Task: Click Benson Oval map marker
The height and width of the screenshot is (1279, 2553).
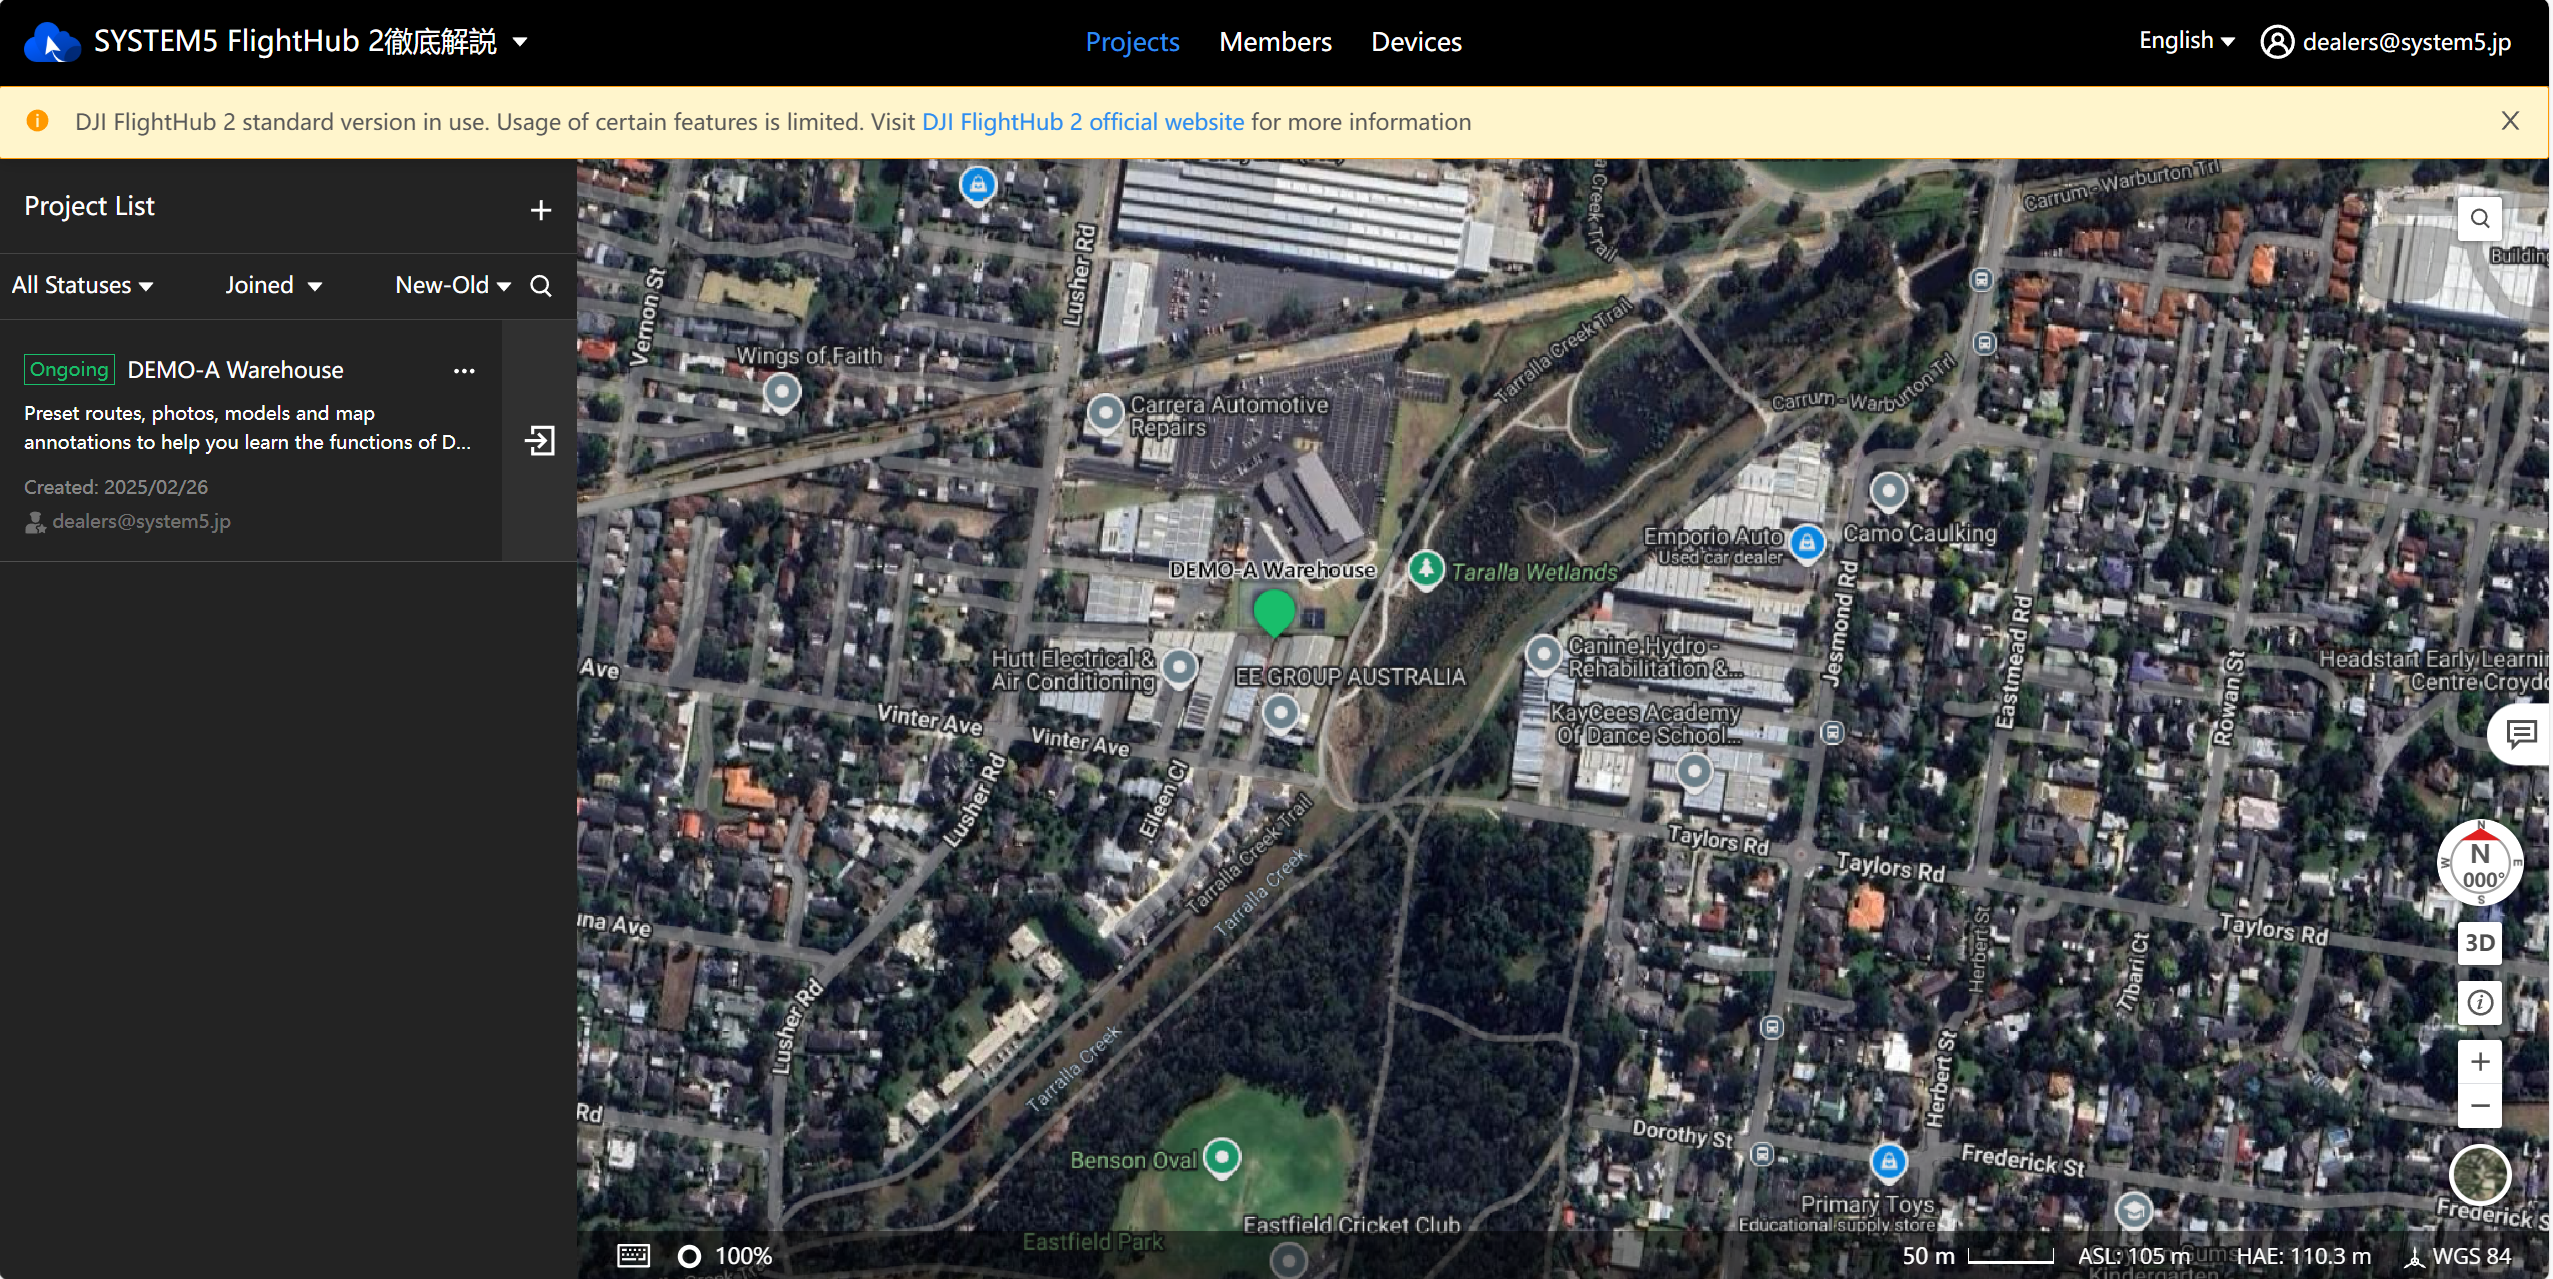Action: (1222, 1158)
